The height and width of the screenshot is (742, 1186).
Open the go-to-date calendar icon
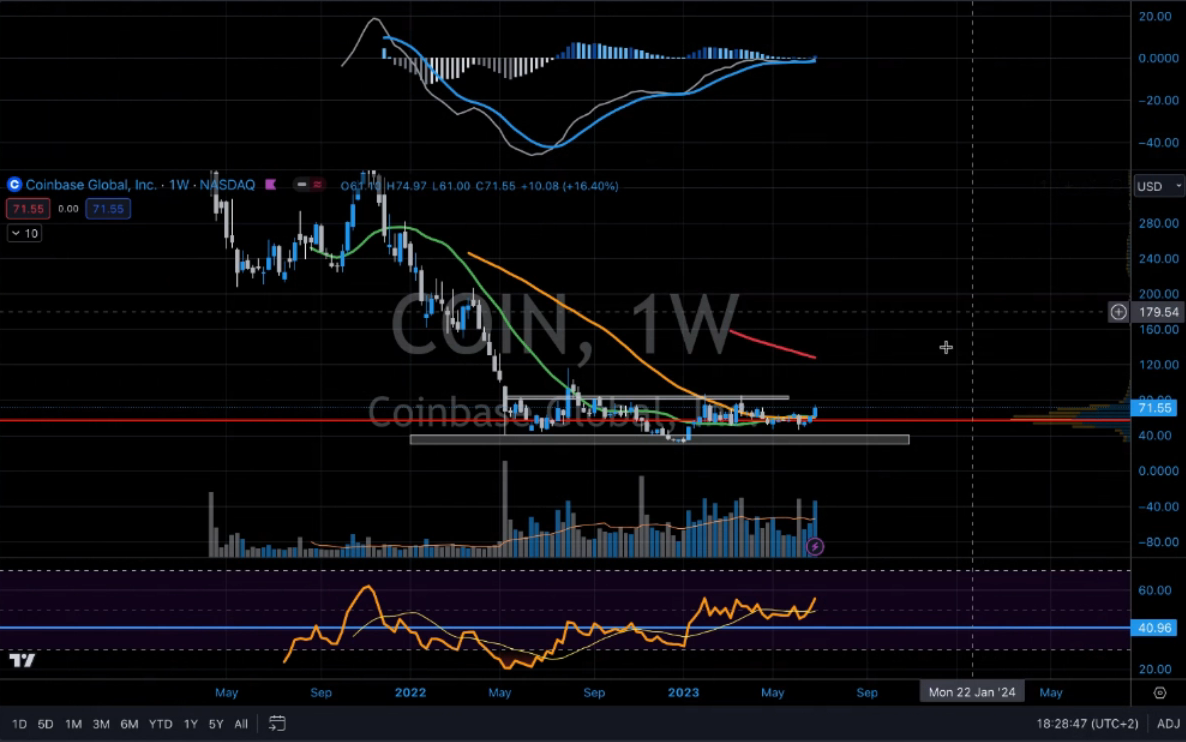pyautogui.click(x=277, y=723)
